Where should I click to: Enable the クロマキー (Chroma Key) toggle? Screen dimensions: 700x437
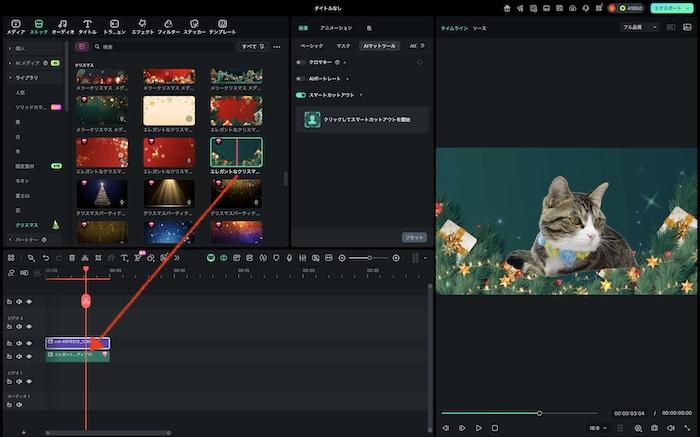pyautogui.click(x=301, y=62)
